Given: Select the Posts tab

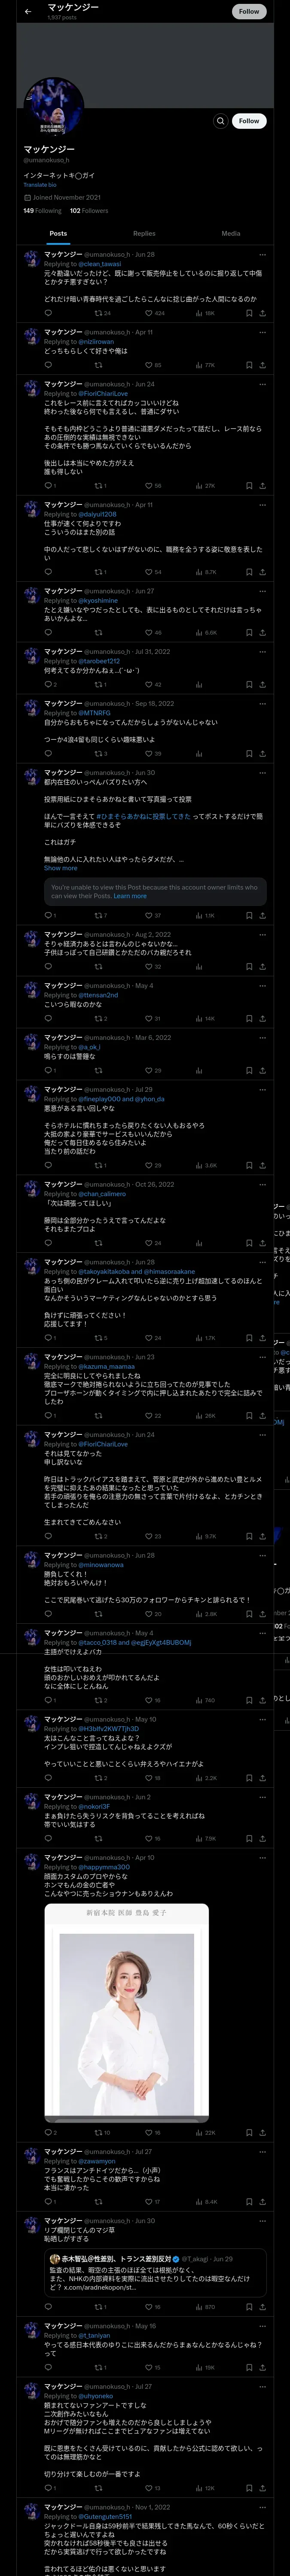Looking at the screenshot, I should (59, 233).
